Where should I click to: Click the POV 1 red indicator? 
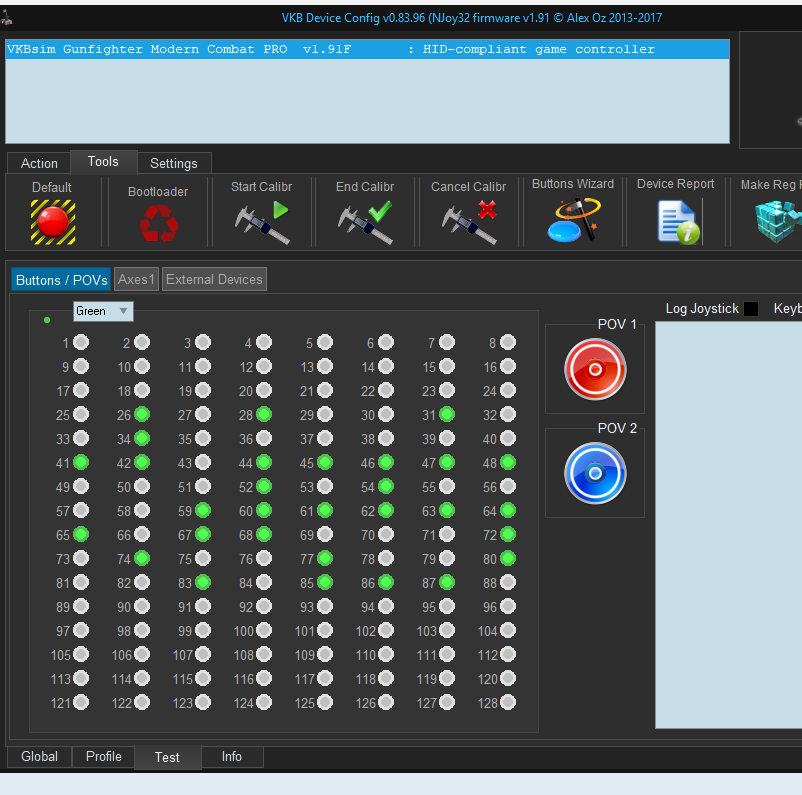[x=595, y=369]
